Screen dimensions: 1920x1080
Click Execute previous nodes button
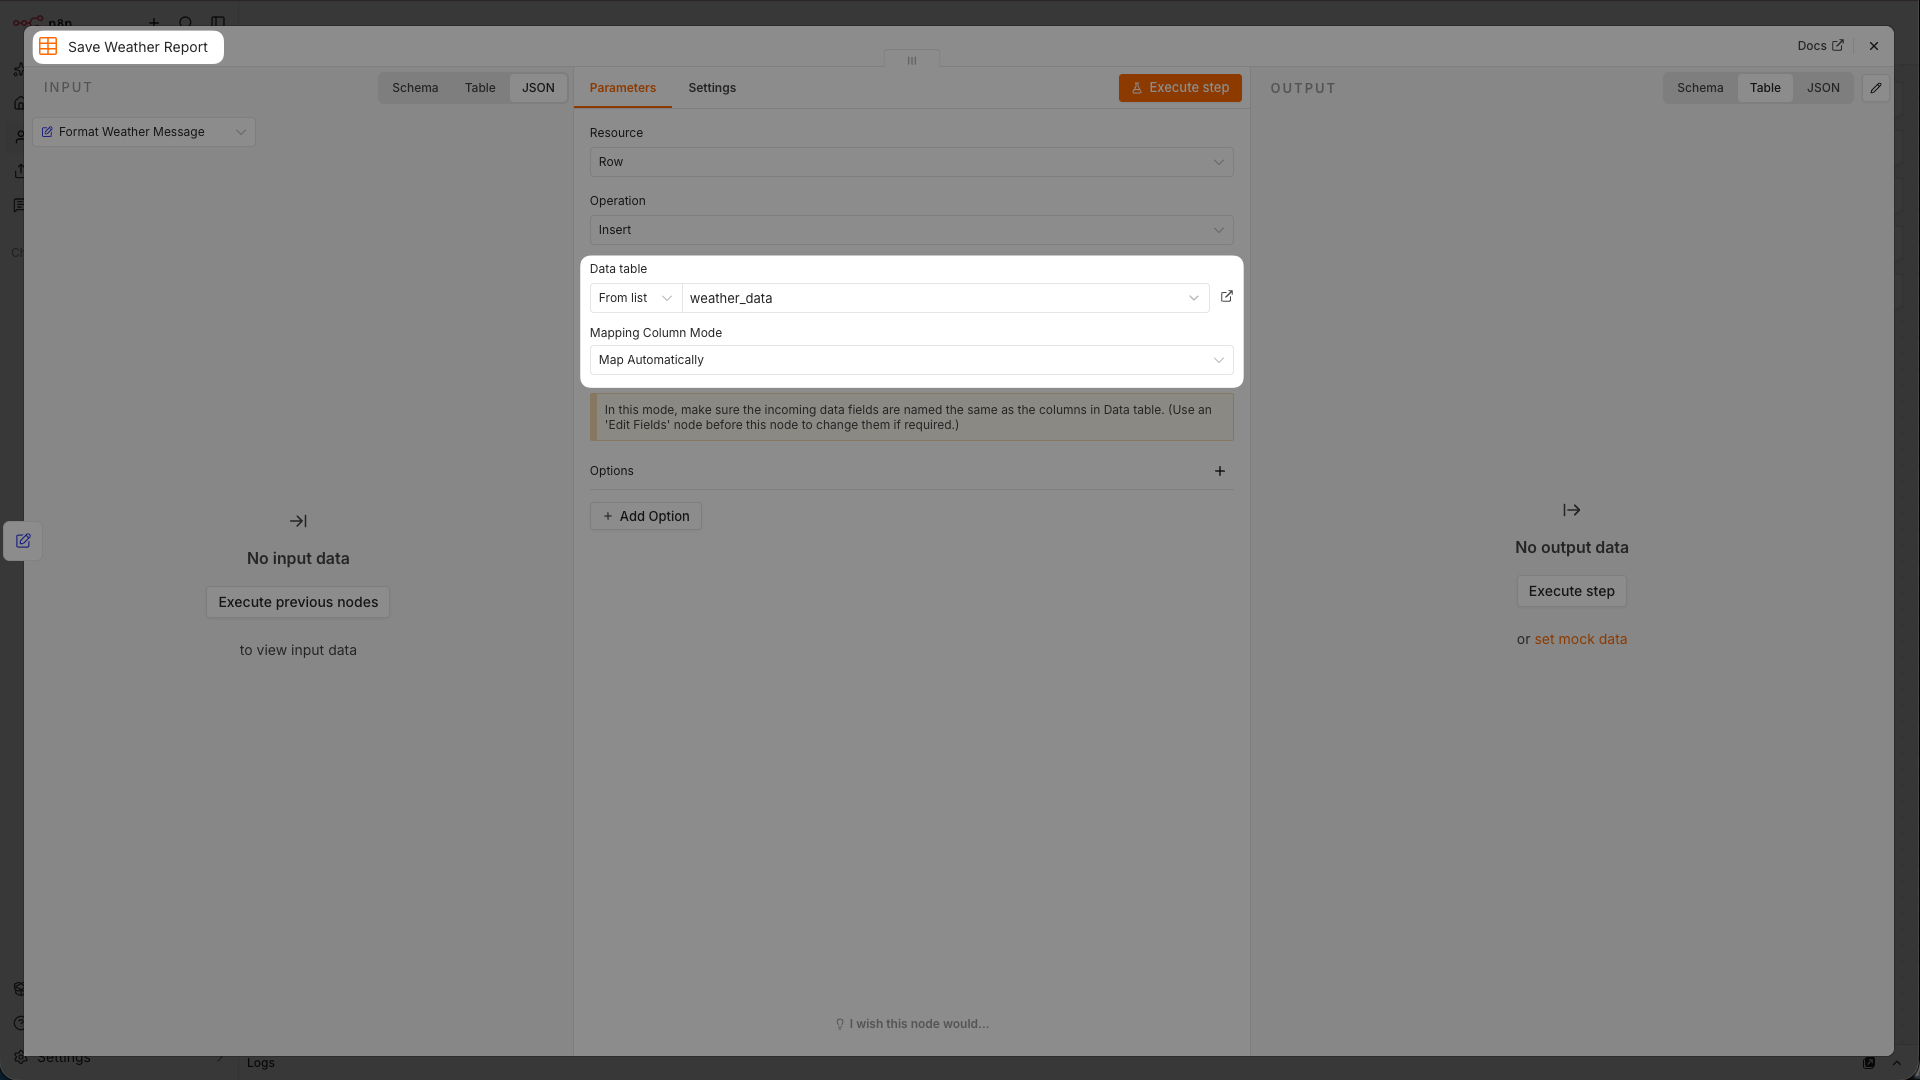pos(298,602)
